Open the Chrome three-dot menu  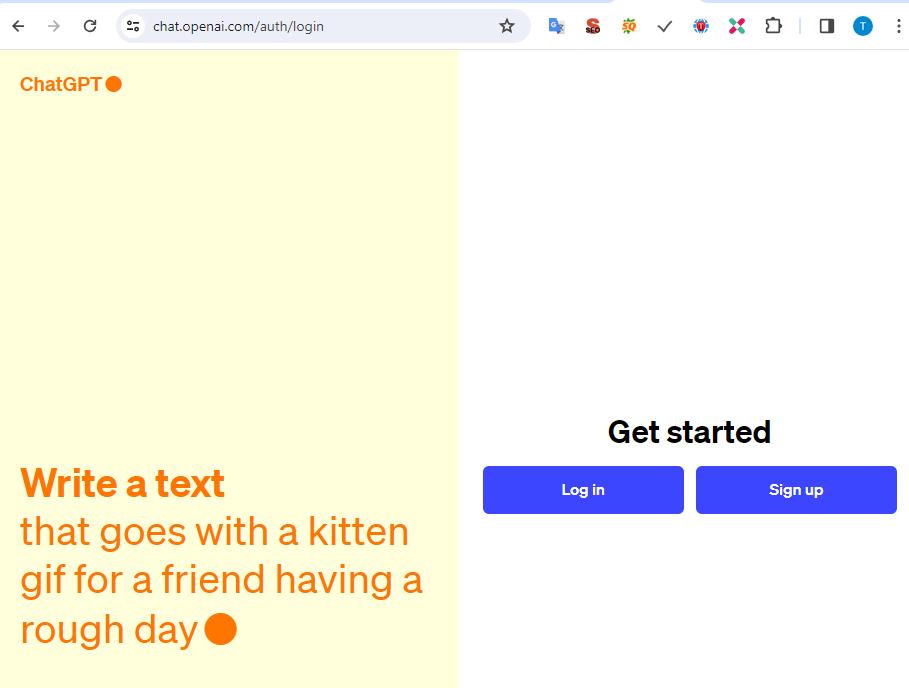pos(898,26)
